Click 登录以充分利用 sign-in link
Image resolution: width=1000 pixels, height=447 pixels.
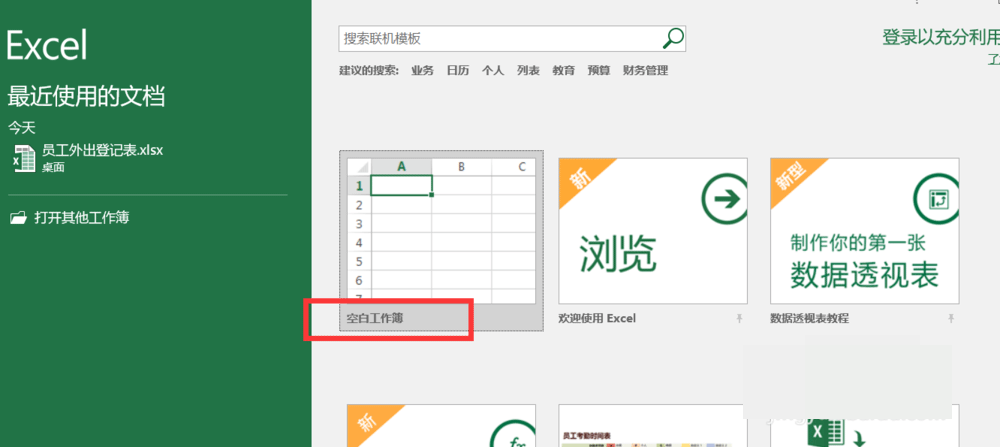[941, 38]
